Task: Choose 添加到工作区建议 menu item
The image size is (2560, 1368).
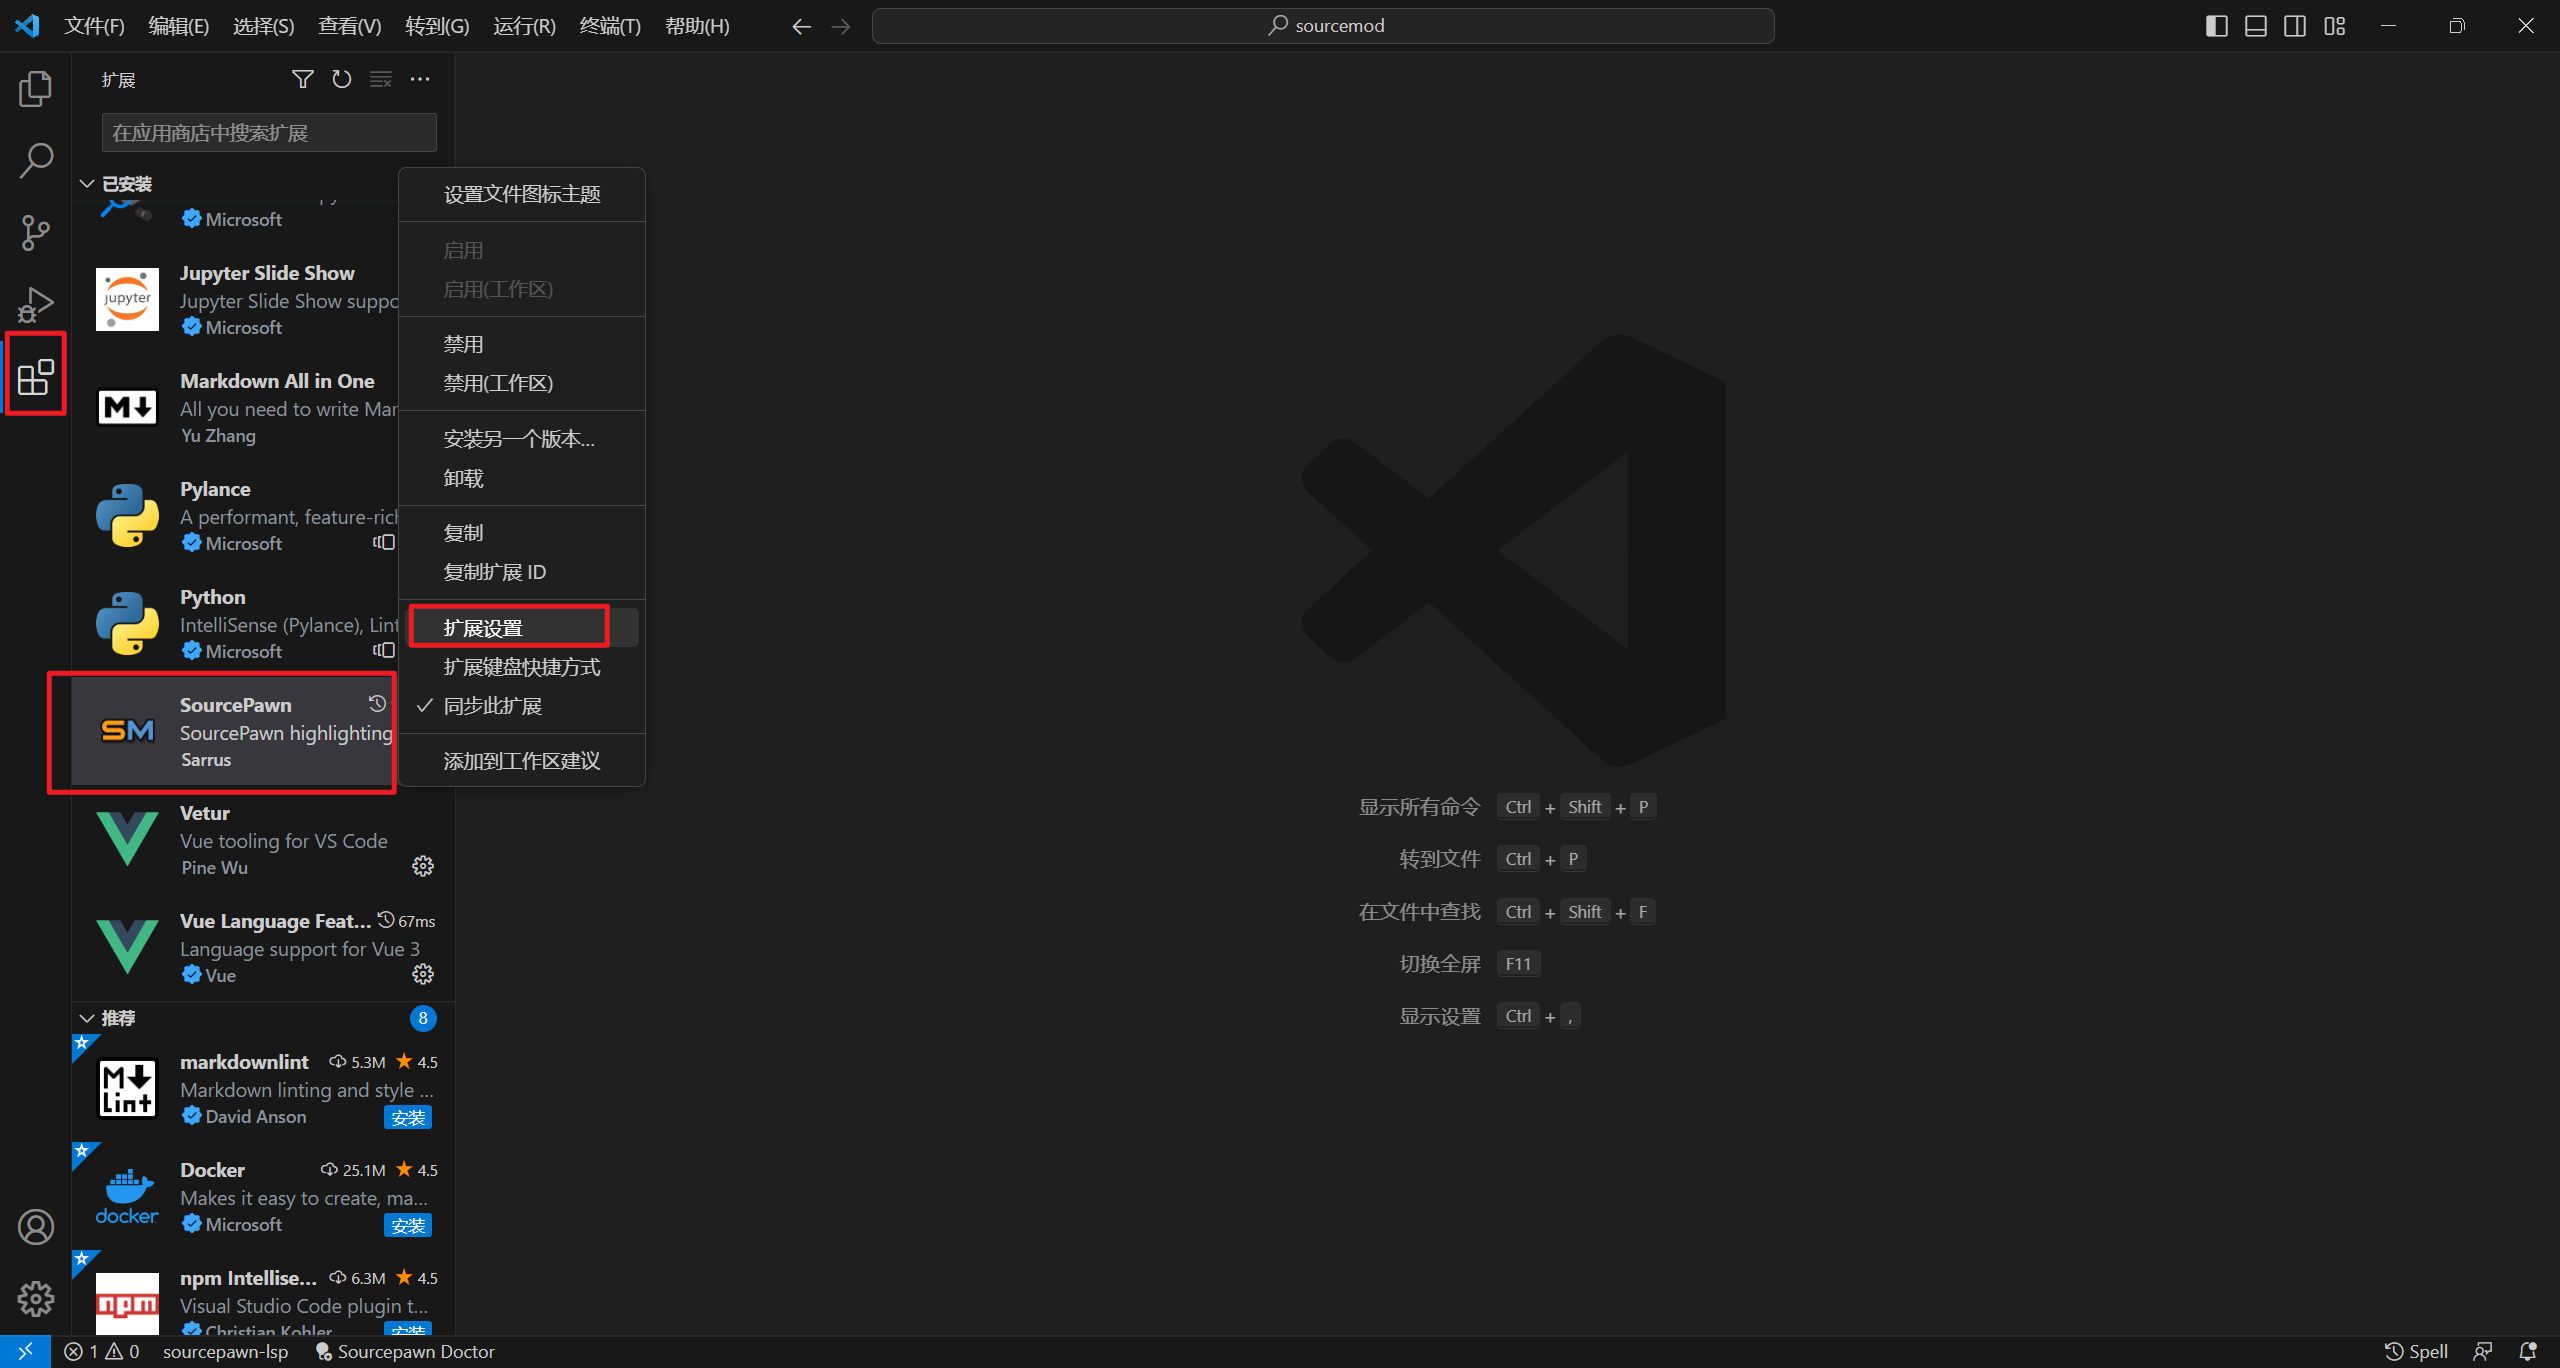Action: (522, 761)
